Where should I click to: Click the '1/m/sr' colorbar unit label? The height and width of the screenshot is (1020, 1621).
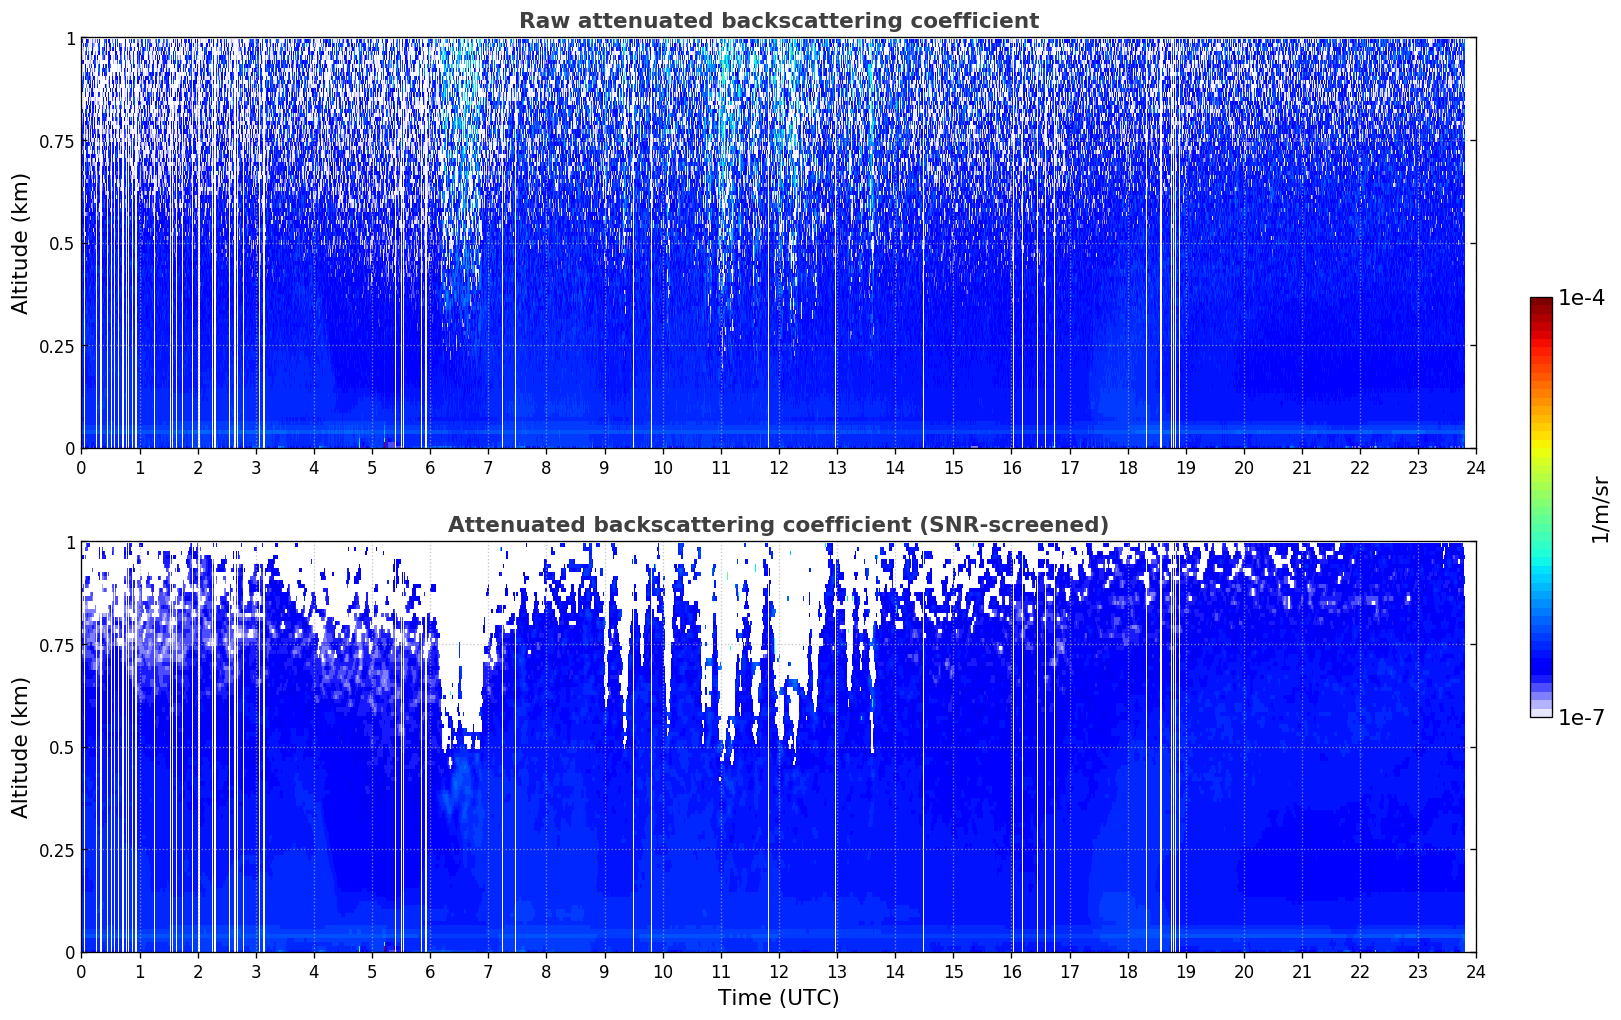point(1600,508)
